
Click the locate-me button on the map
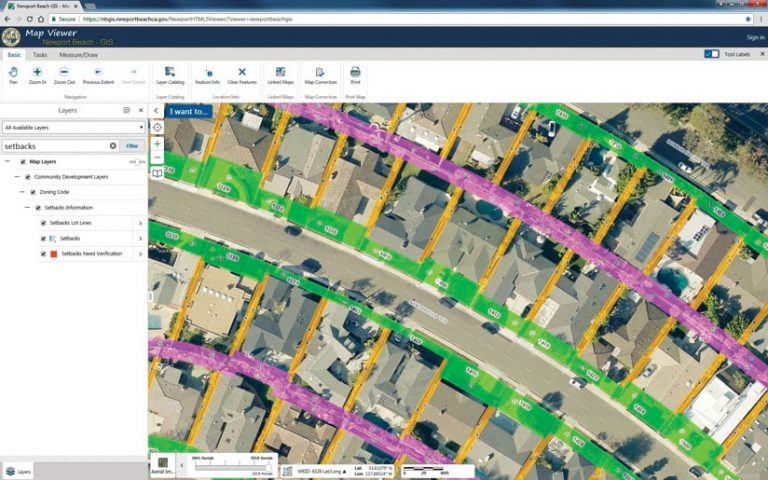[x=157, y=128]
